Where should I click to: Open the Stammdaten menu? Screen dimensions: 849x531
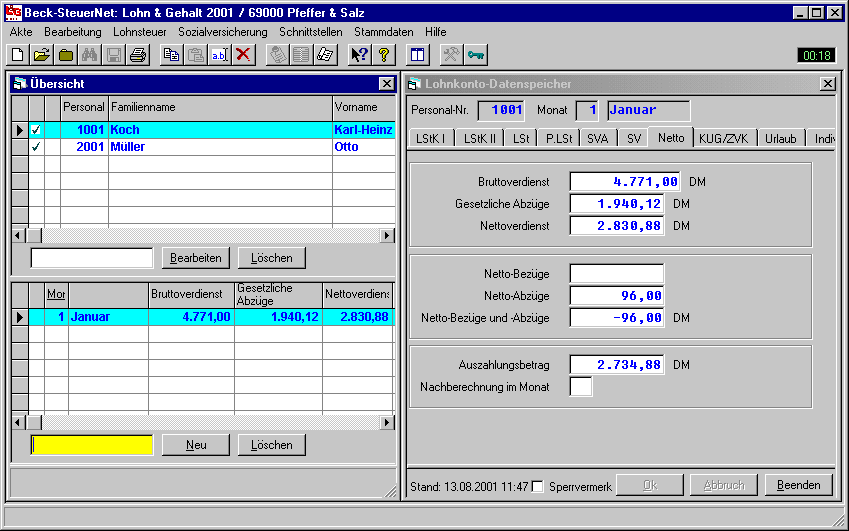(x=384, y=32)
